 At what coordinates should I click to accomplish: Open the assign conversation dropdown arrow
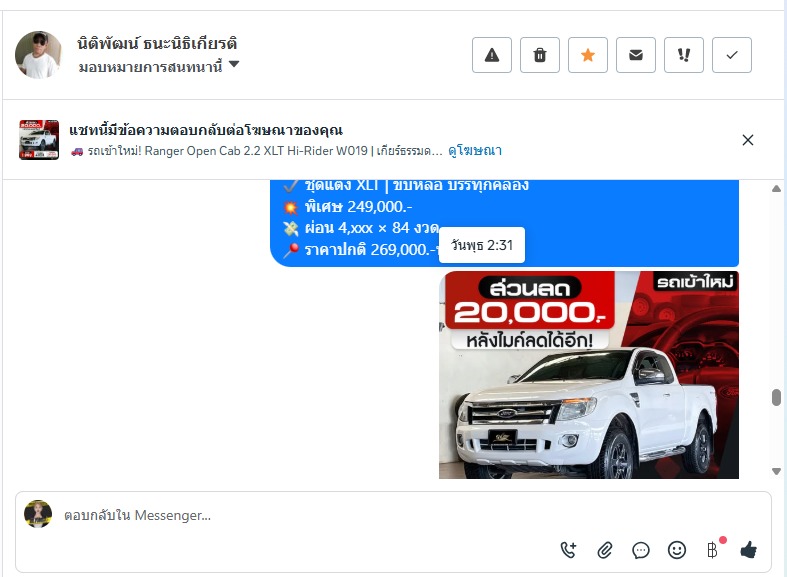234,65
